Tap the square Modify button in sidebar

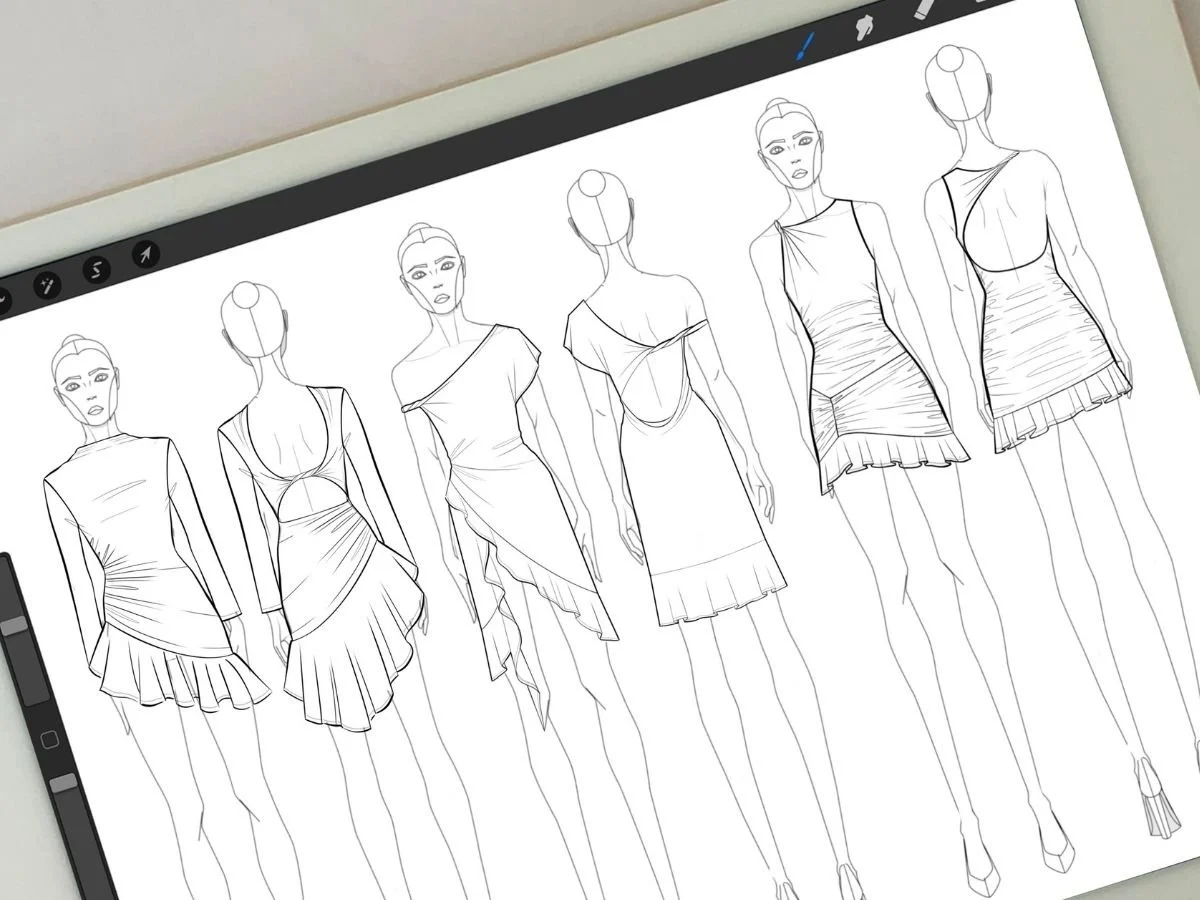(49, 740)
